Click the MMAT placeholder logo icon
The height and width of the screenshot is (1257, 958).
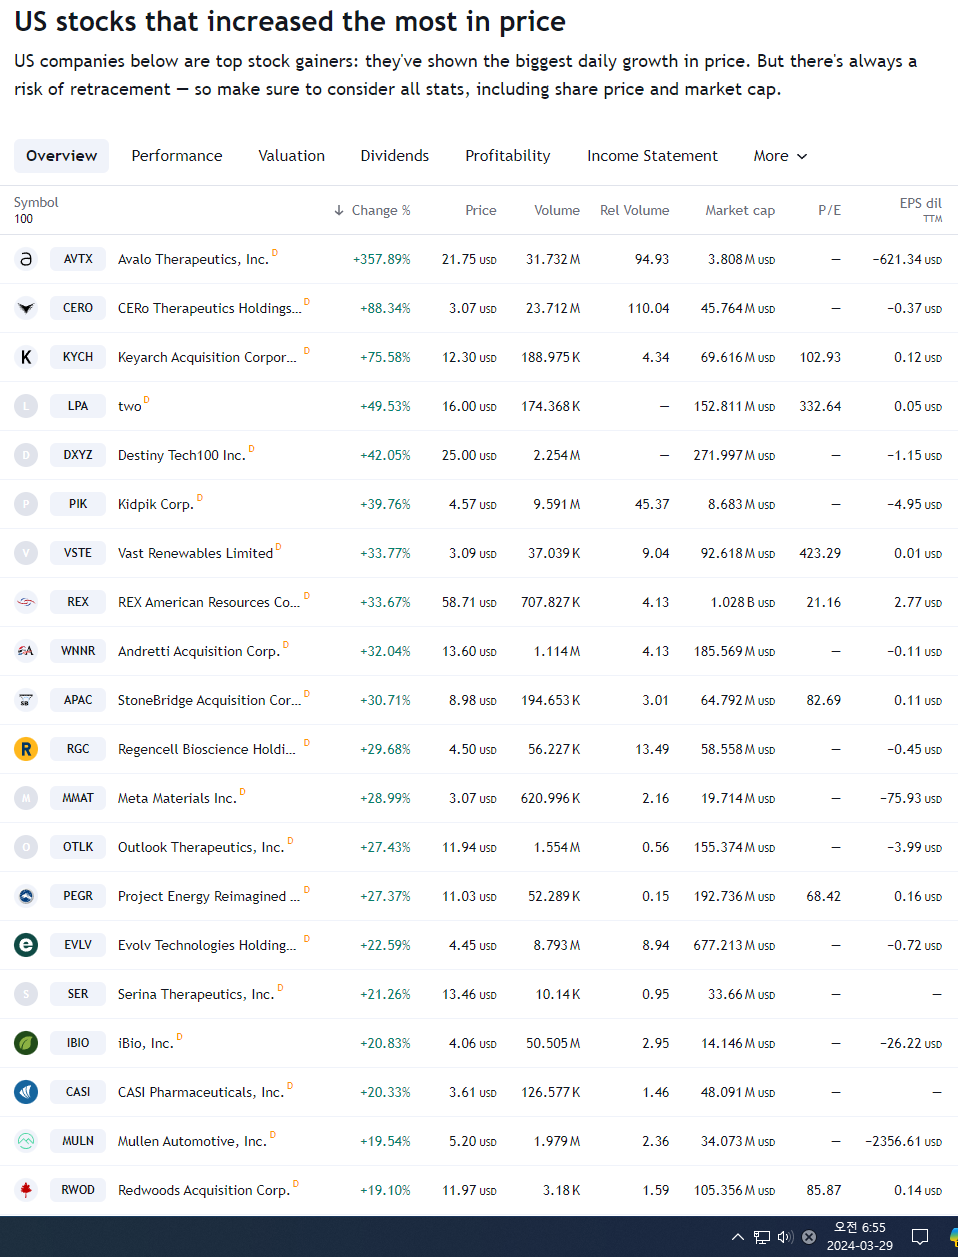pyautogui.click(x=26, y=798)
